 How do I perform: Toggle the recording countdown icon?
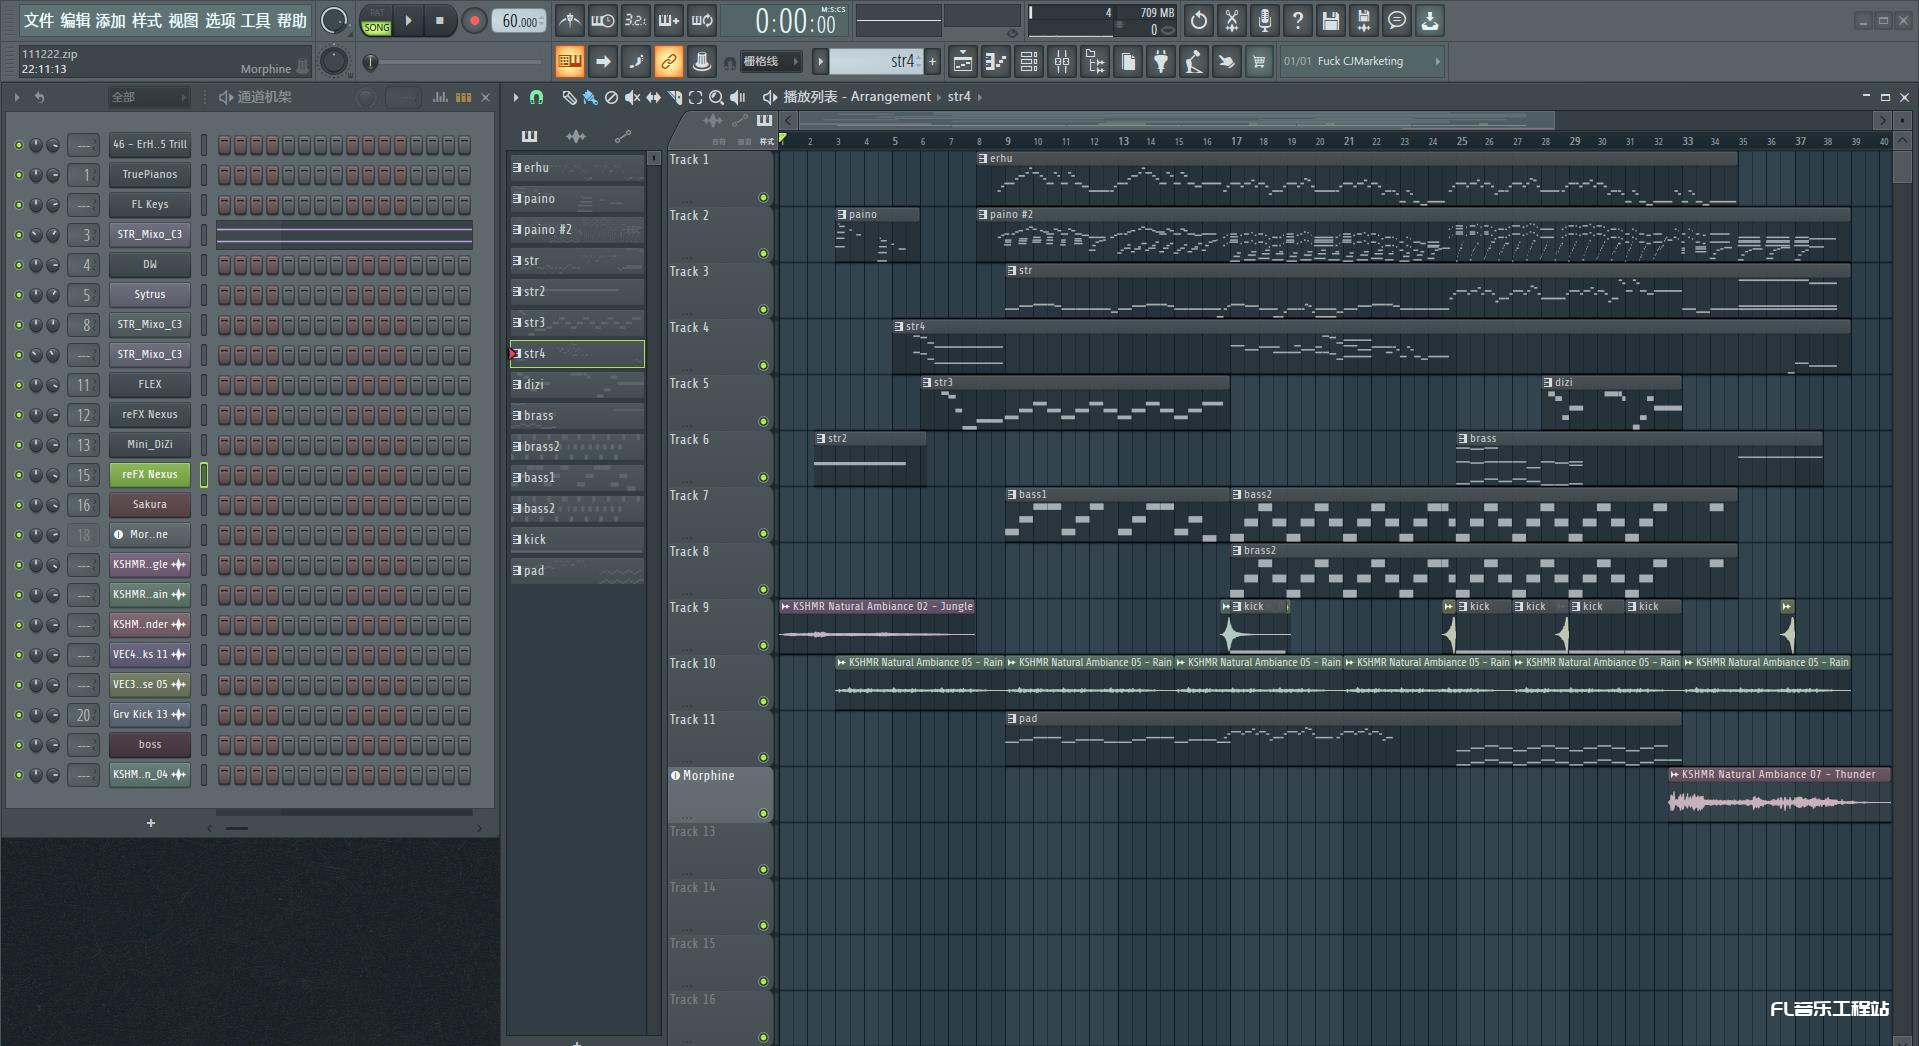(635, 20)
